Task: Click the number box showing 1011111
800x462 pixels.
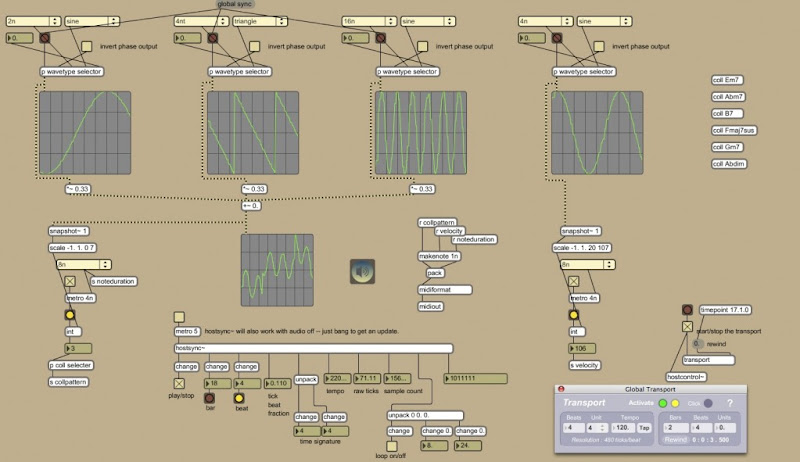Action: [476, 379]
